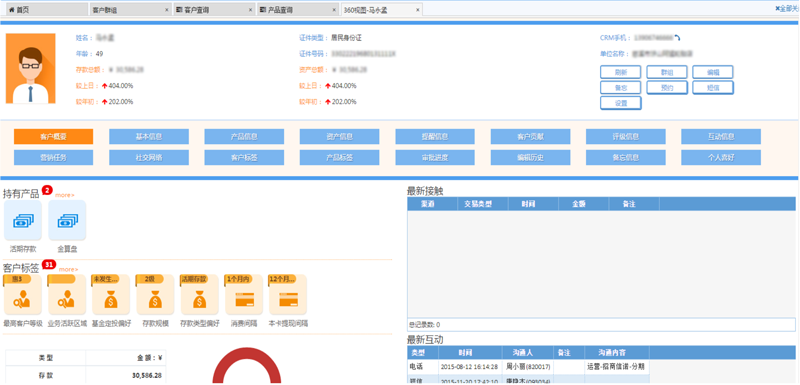Click the red donut chart
Viewport: 800px width, 385px height.
click(246, 366)
